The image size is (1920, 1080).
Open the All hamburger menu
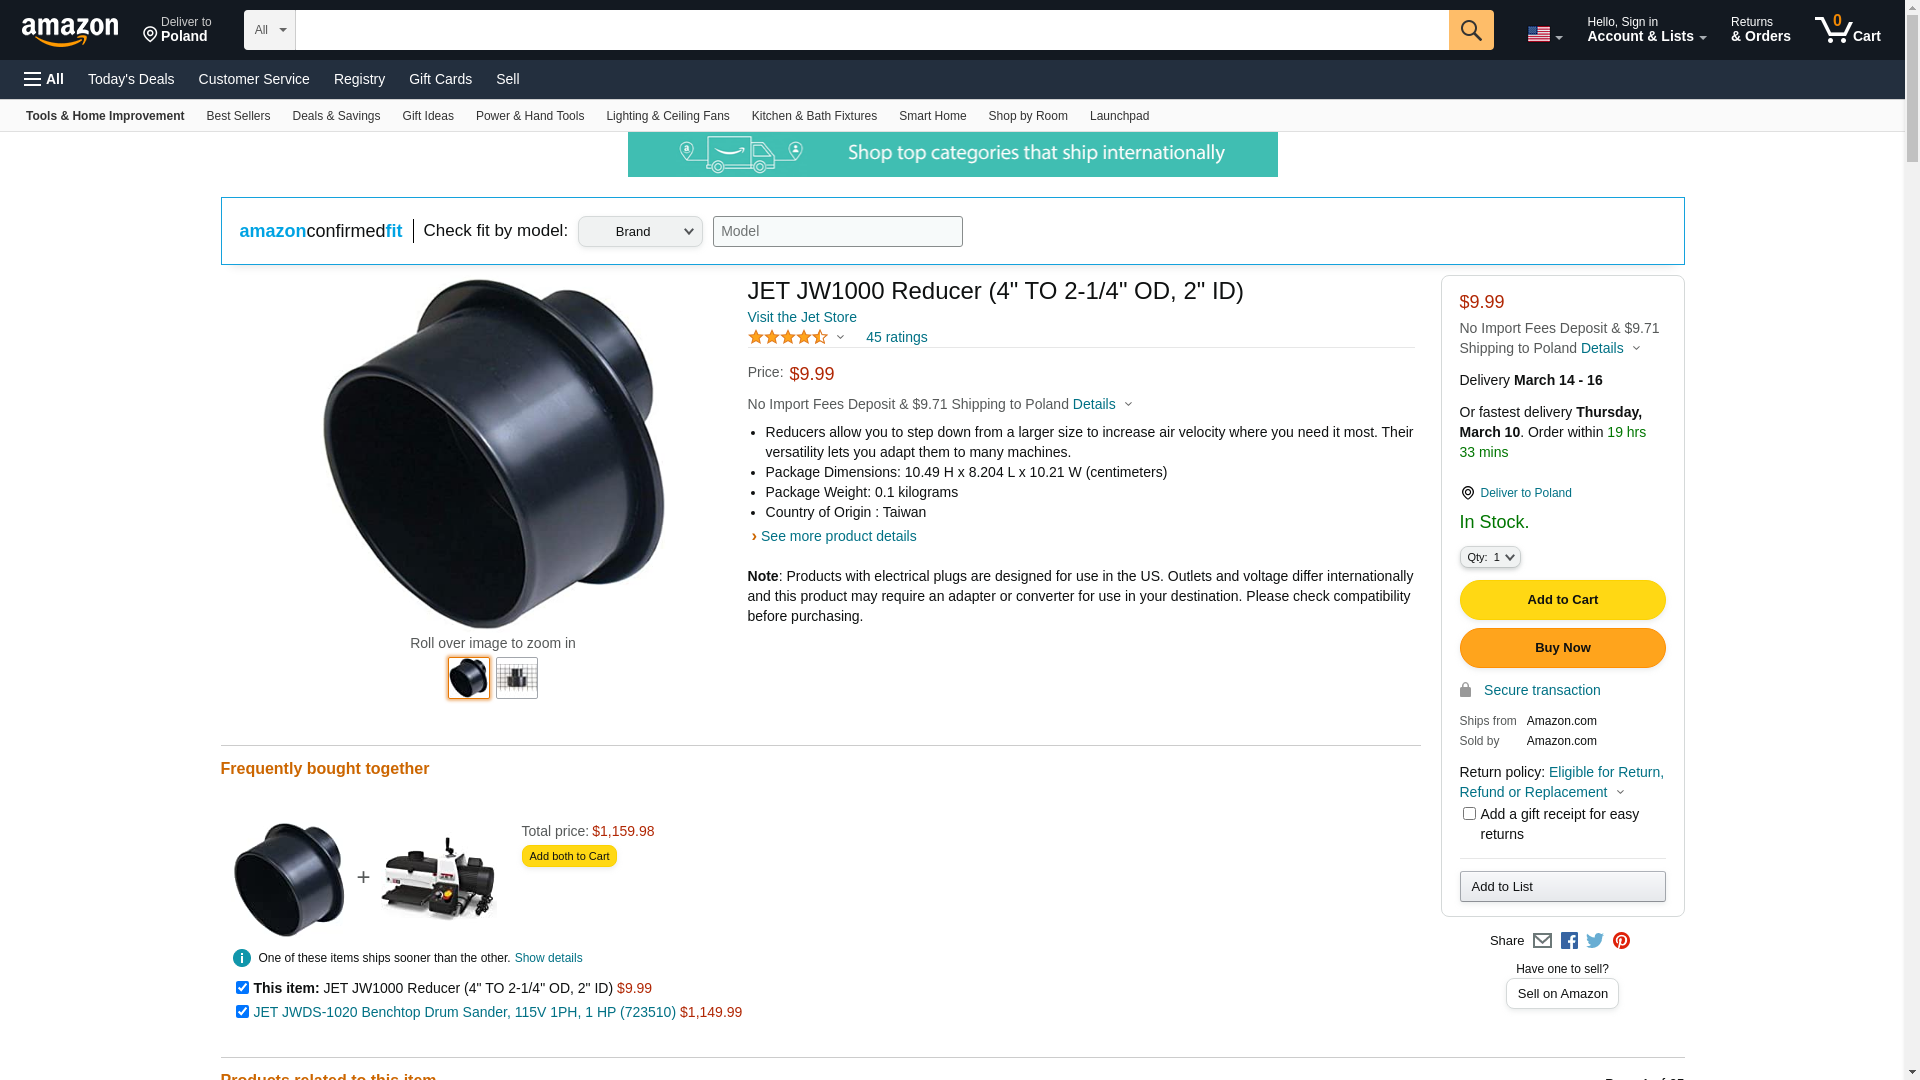pyautogui.click(x=44, y=79)
